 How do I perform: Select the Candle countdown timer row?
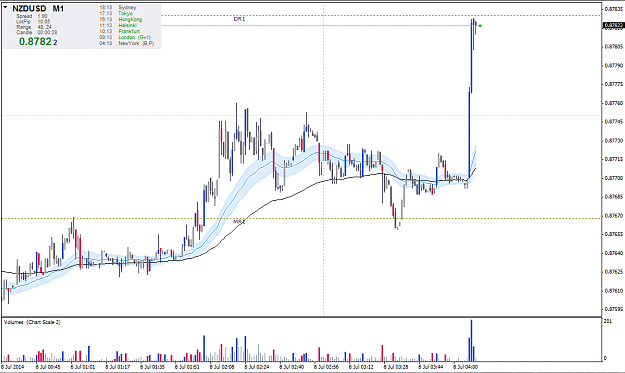37,32
